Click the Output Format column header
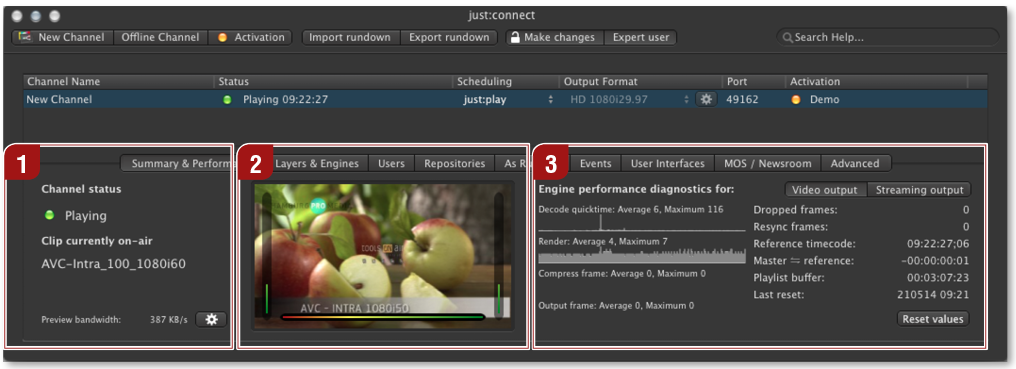This screenshot has height=369, width=1016. pos(640,82)
